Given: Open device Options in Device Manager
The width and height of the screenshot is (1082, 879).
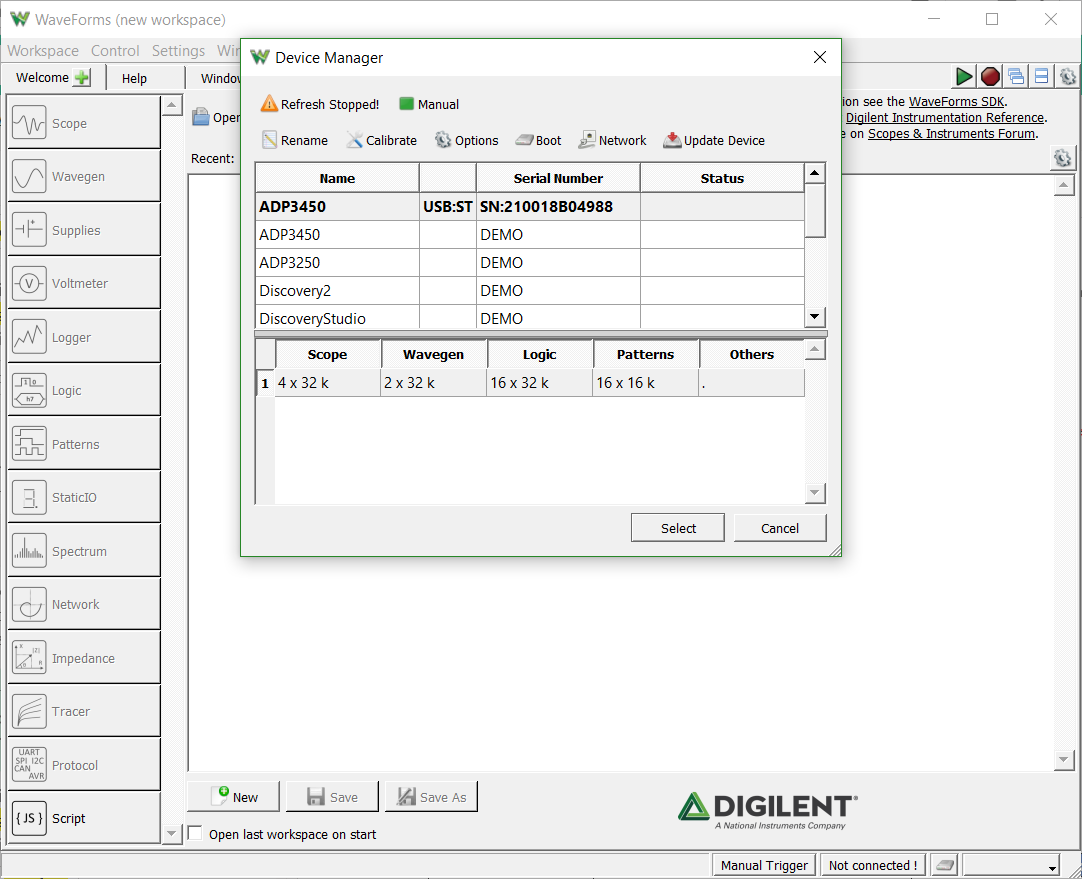Looking at the screenshot, I should pyautogui.click(x=466, y=141).
